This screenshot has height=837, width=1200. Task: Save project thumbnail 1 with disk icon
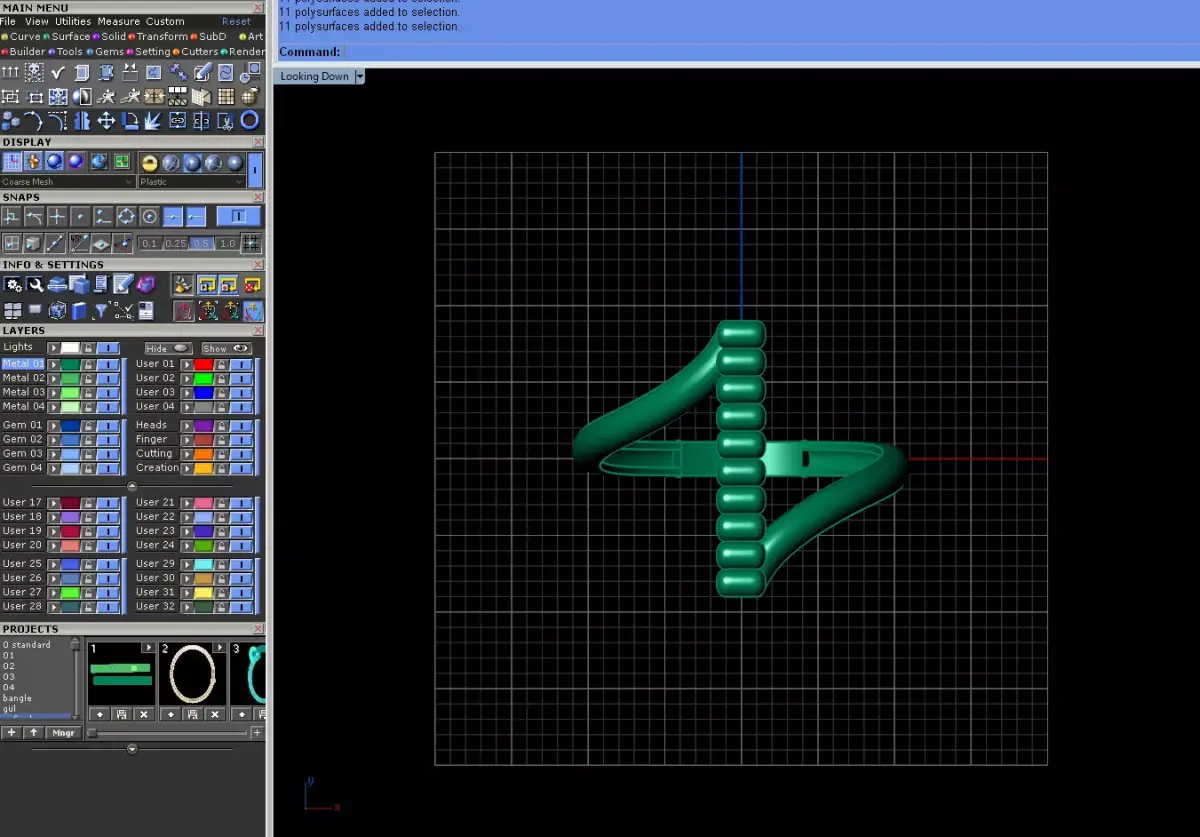[x=121, y=715]
